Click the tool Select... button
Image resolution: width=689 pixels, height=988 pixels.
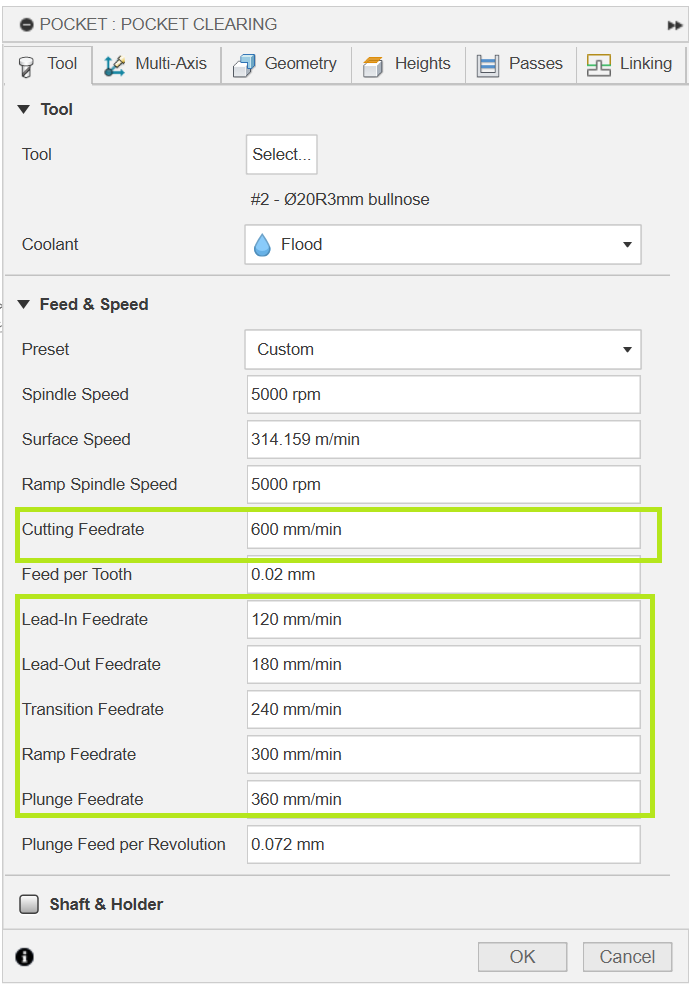click(281, 154)
